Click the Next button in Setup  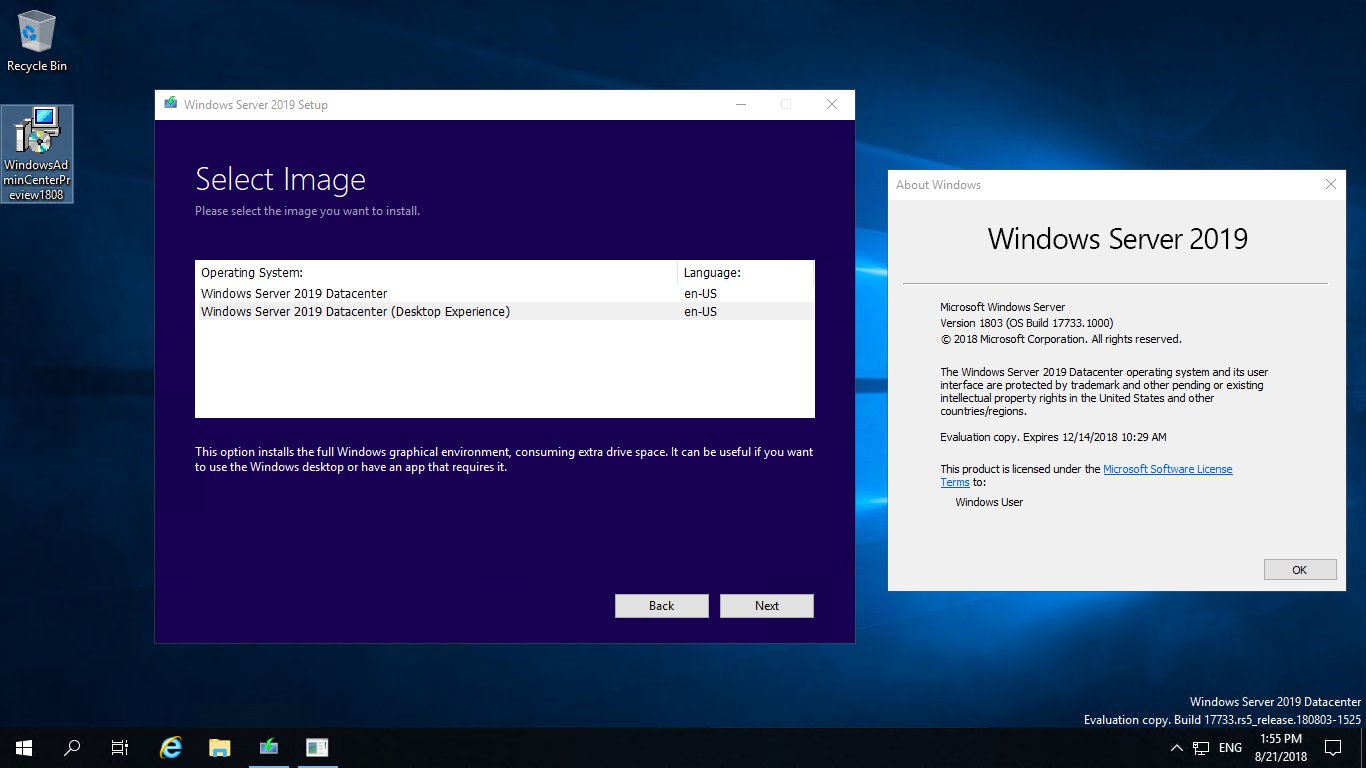click(x=767, y=606)
